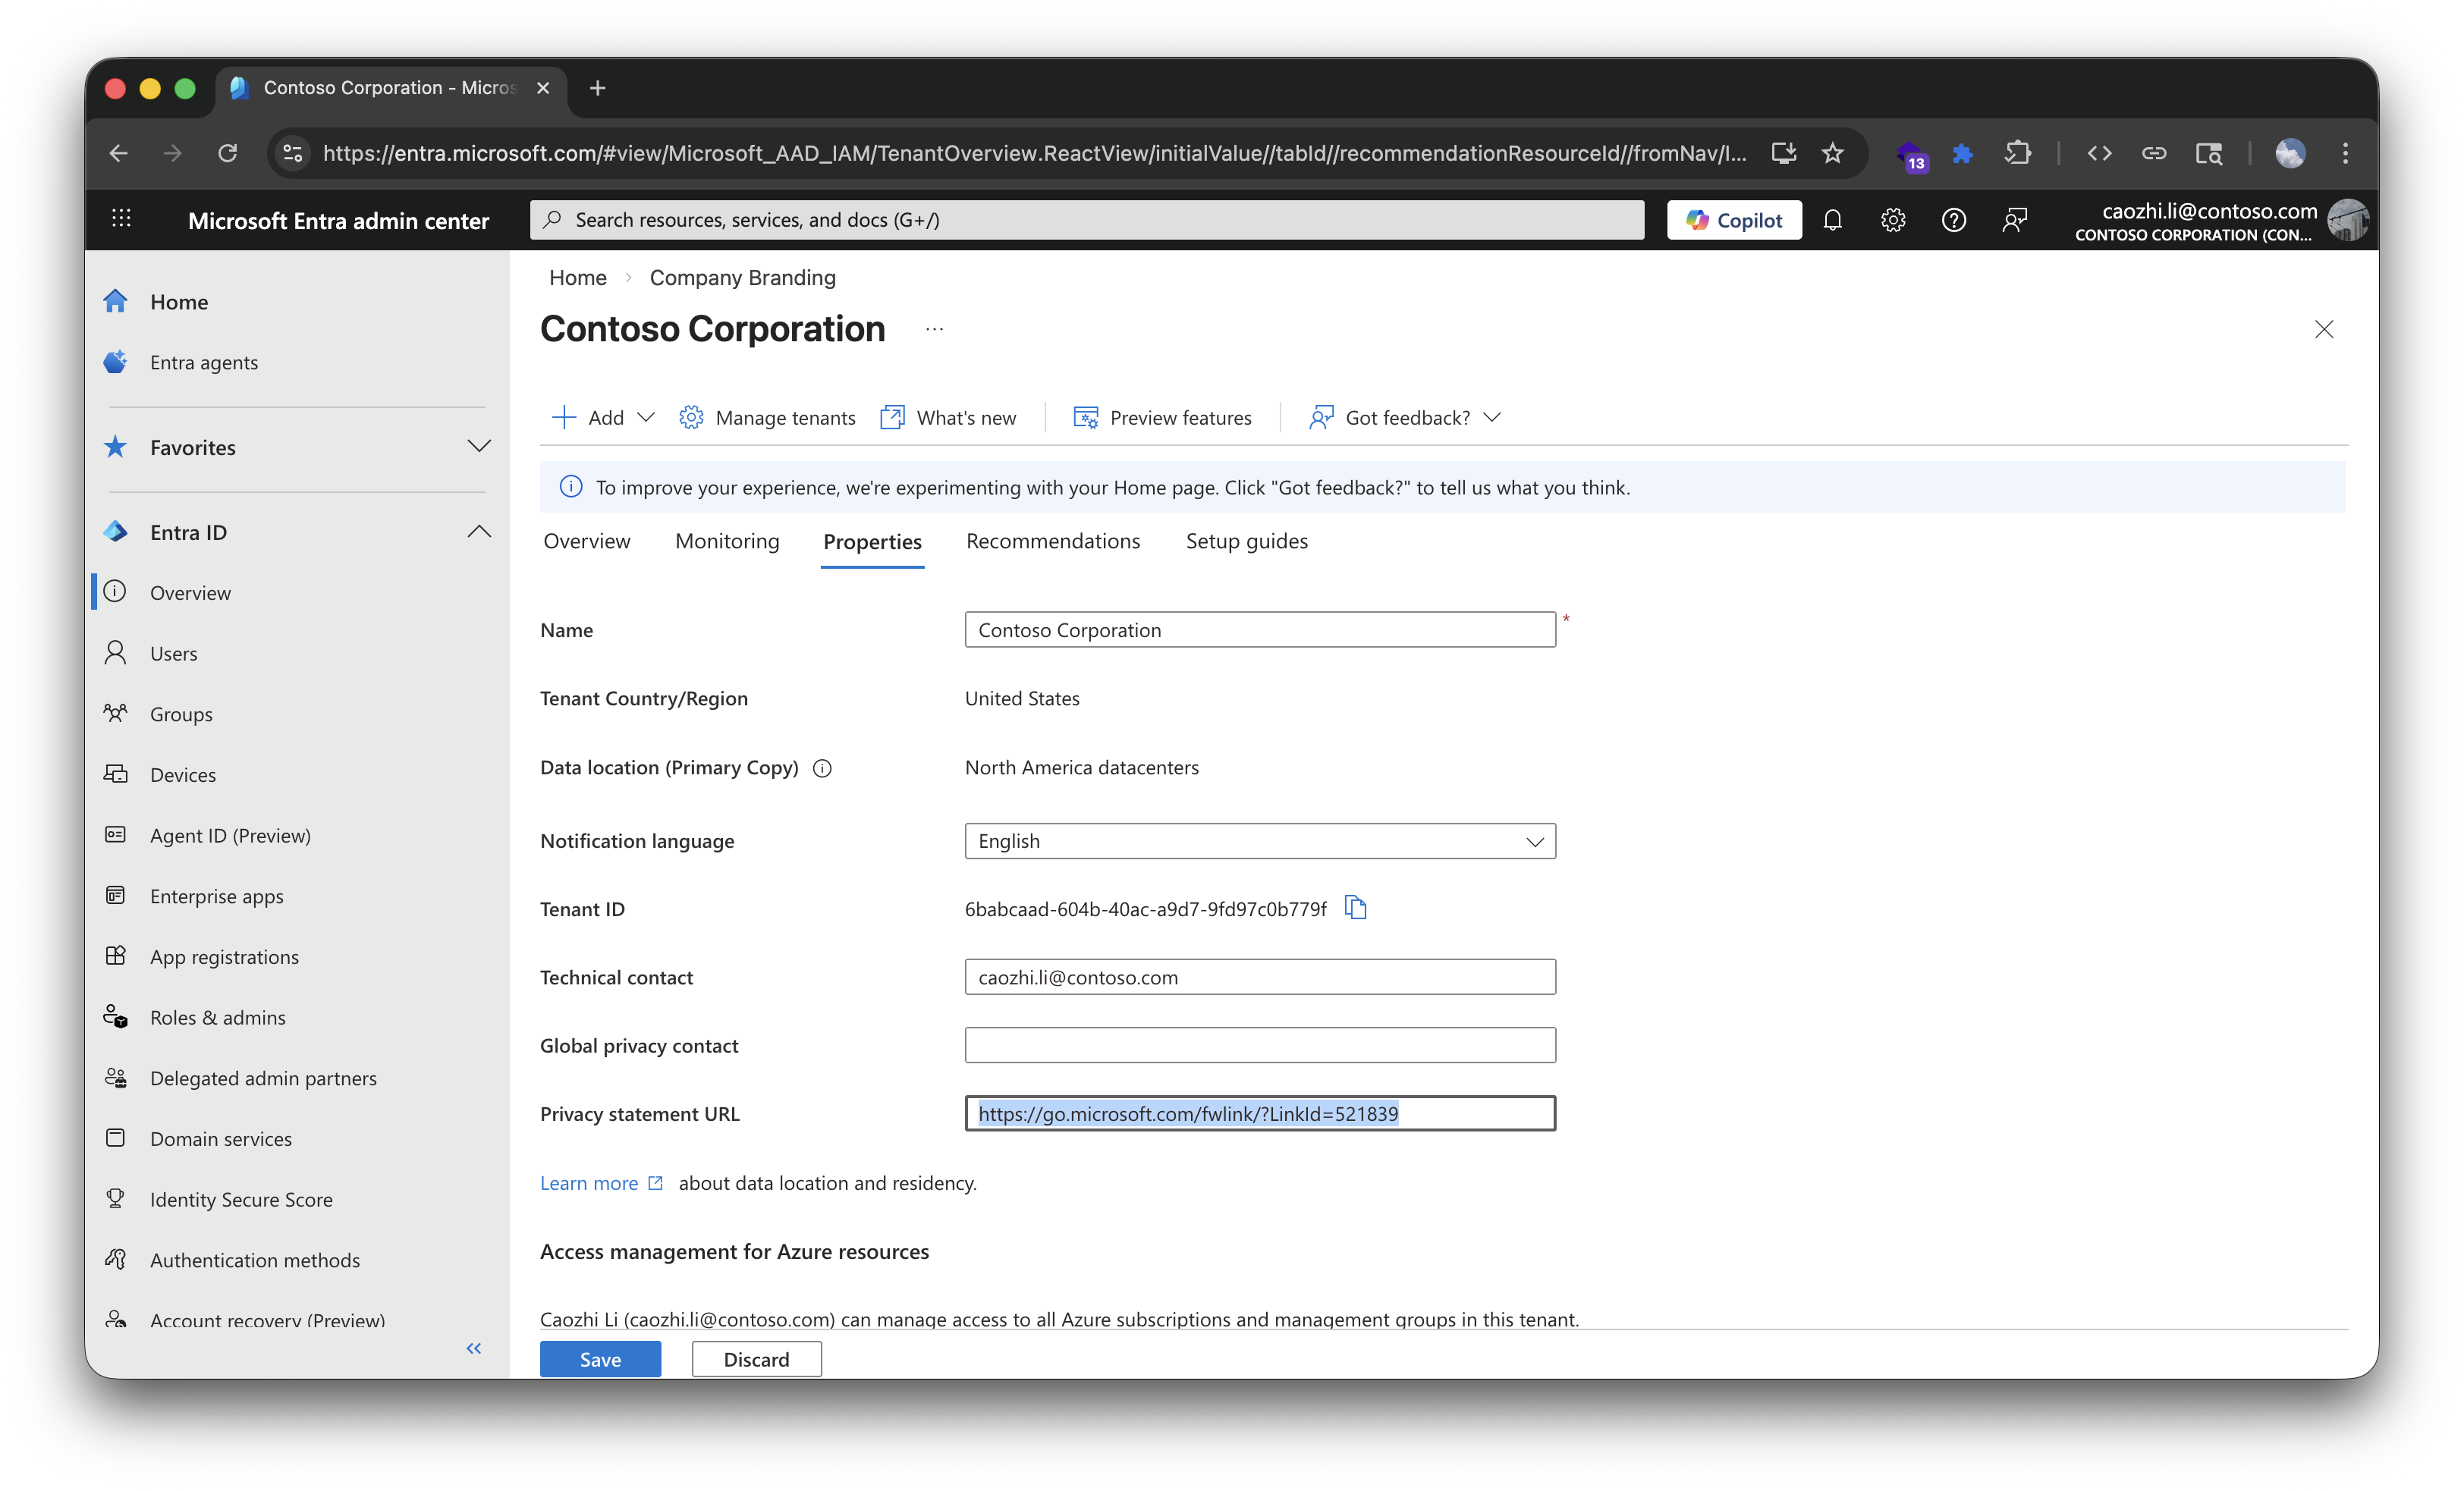This screenshot has height=1491, width=2464.
Task: Expand the Add menu
Action: 601,417
